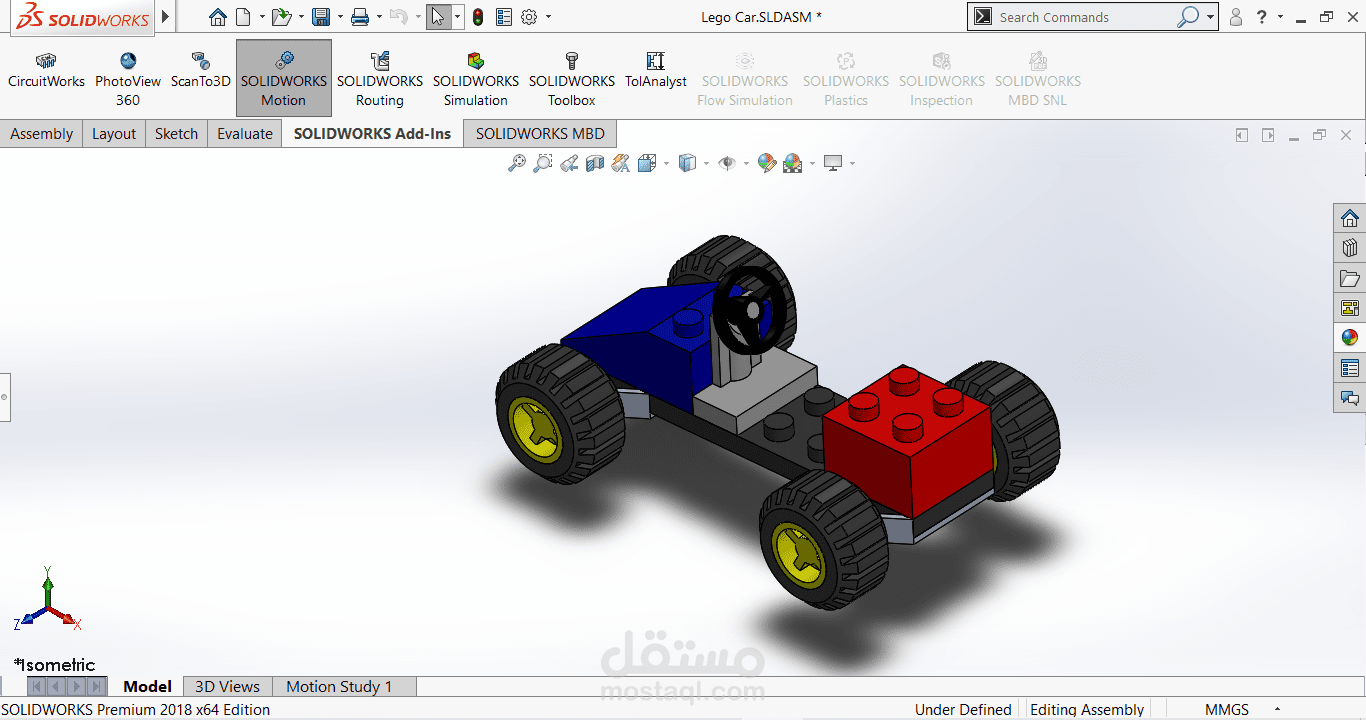Click Zoom to Area icon
The image size is (1366, 720).
[x=542, y=163]
